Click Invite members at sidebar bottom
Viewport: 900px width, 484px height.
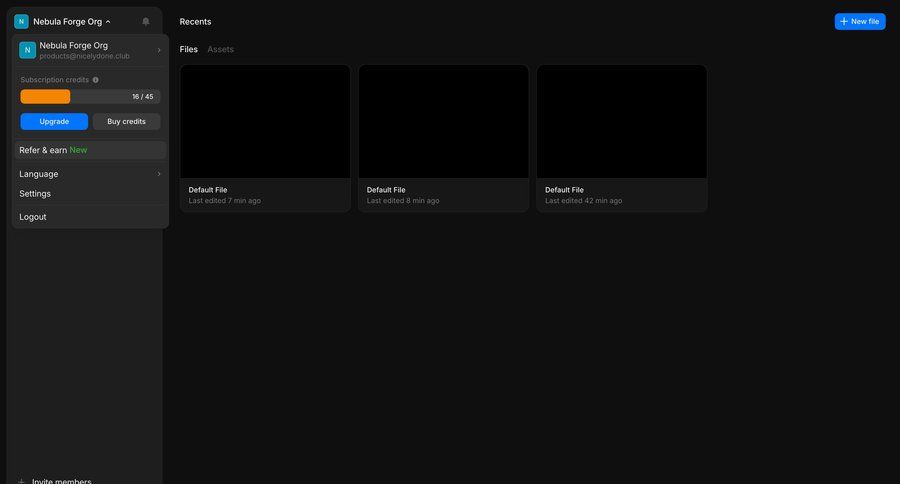tap(61, 481)
